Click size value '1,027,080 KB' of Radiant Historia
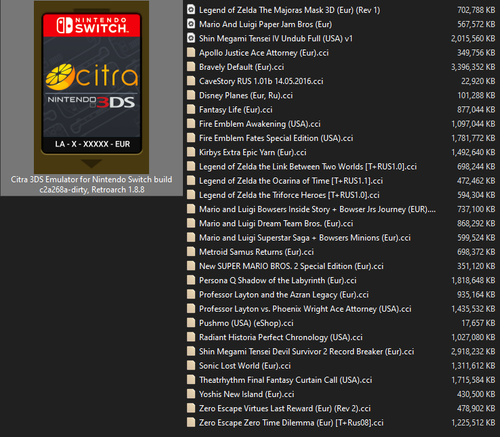This screenshot has width=500, height=437. point(473,337)
